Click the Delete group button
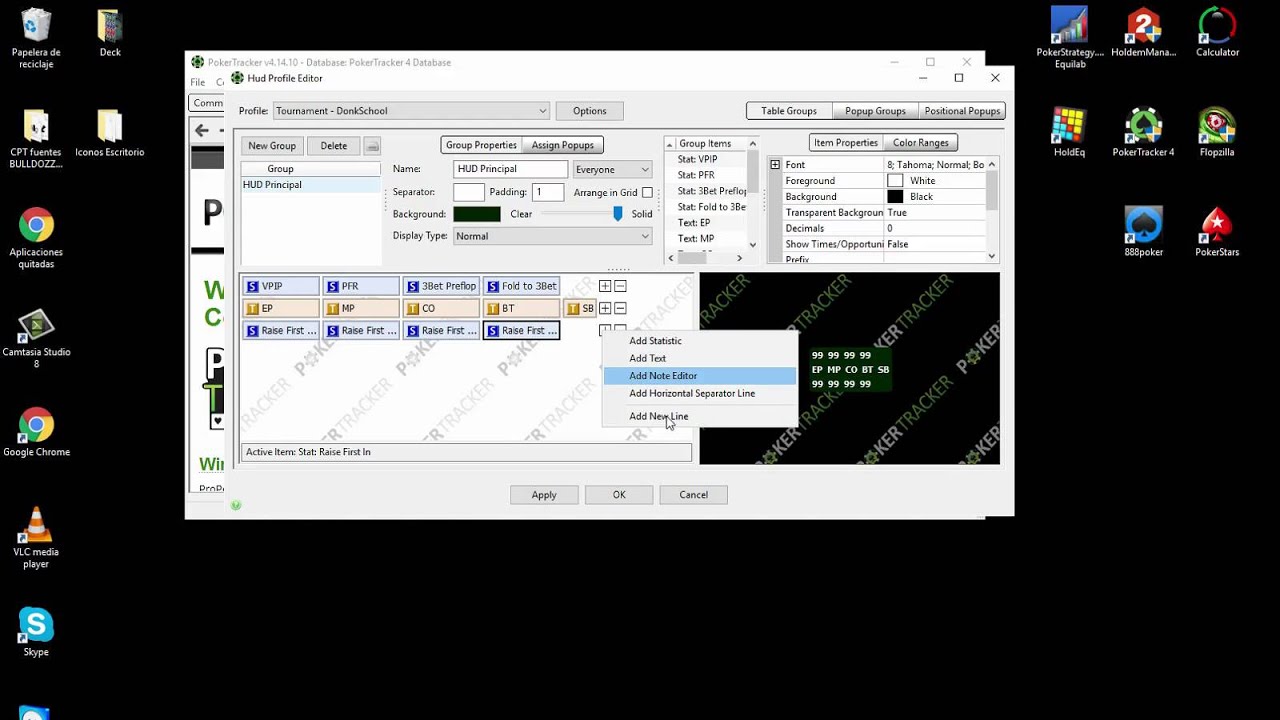This screenshot has width=1280, height=720. (334, 146)
